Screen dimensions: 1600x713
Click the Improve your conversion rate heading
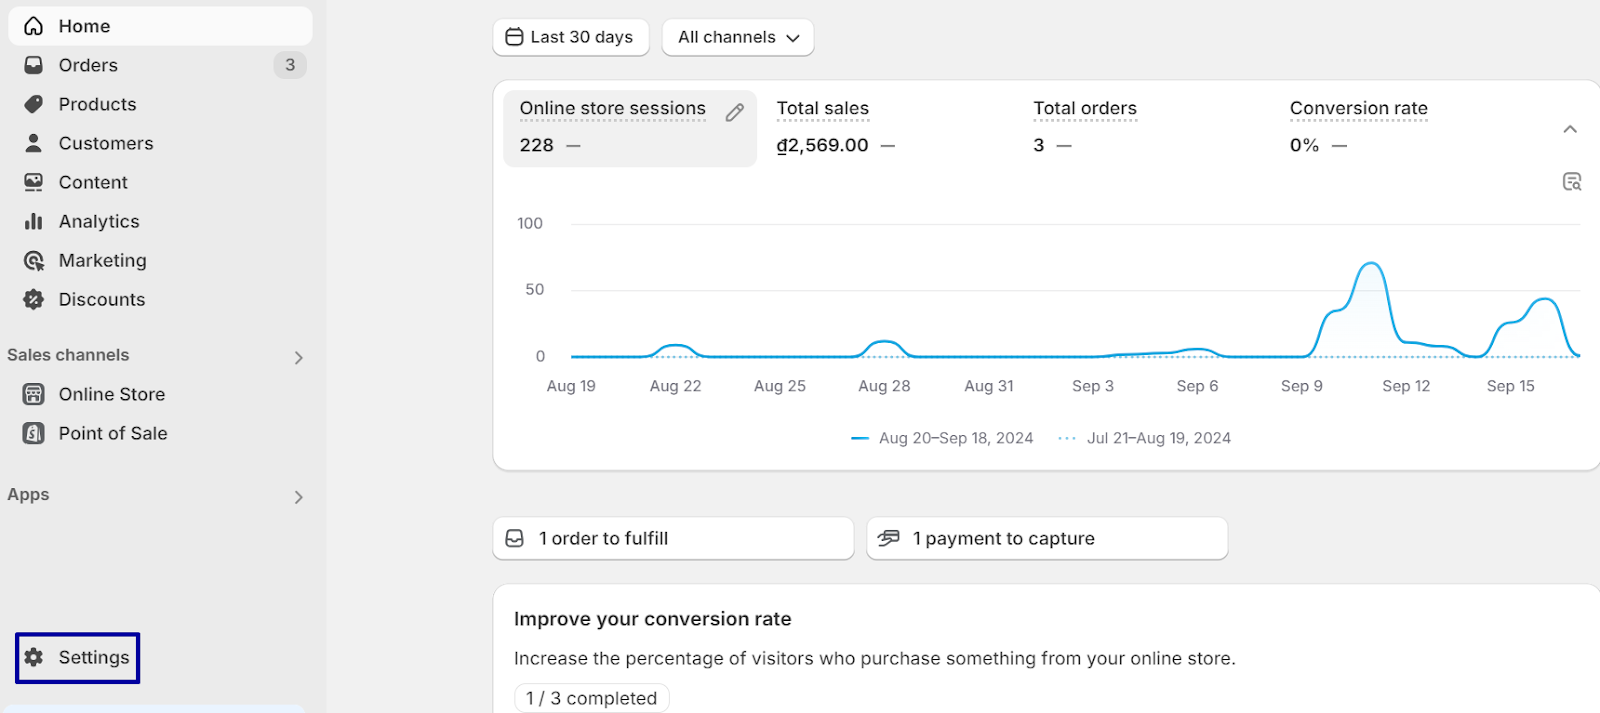(653, 619)
